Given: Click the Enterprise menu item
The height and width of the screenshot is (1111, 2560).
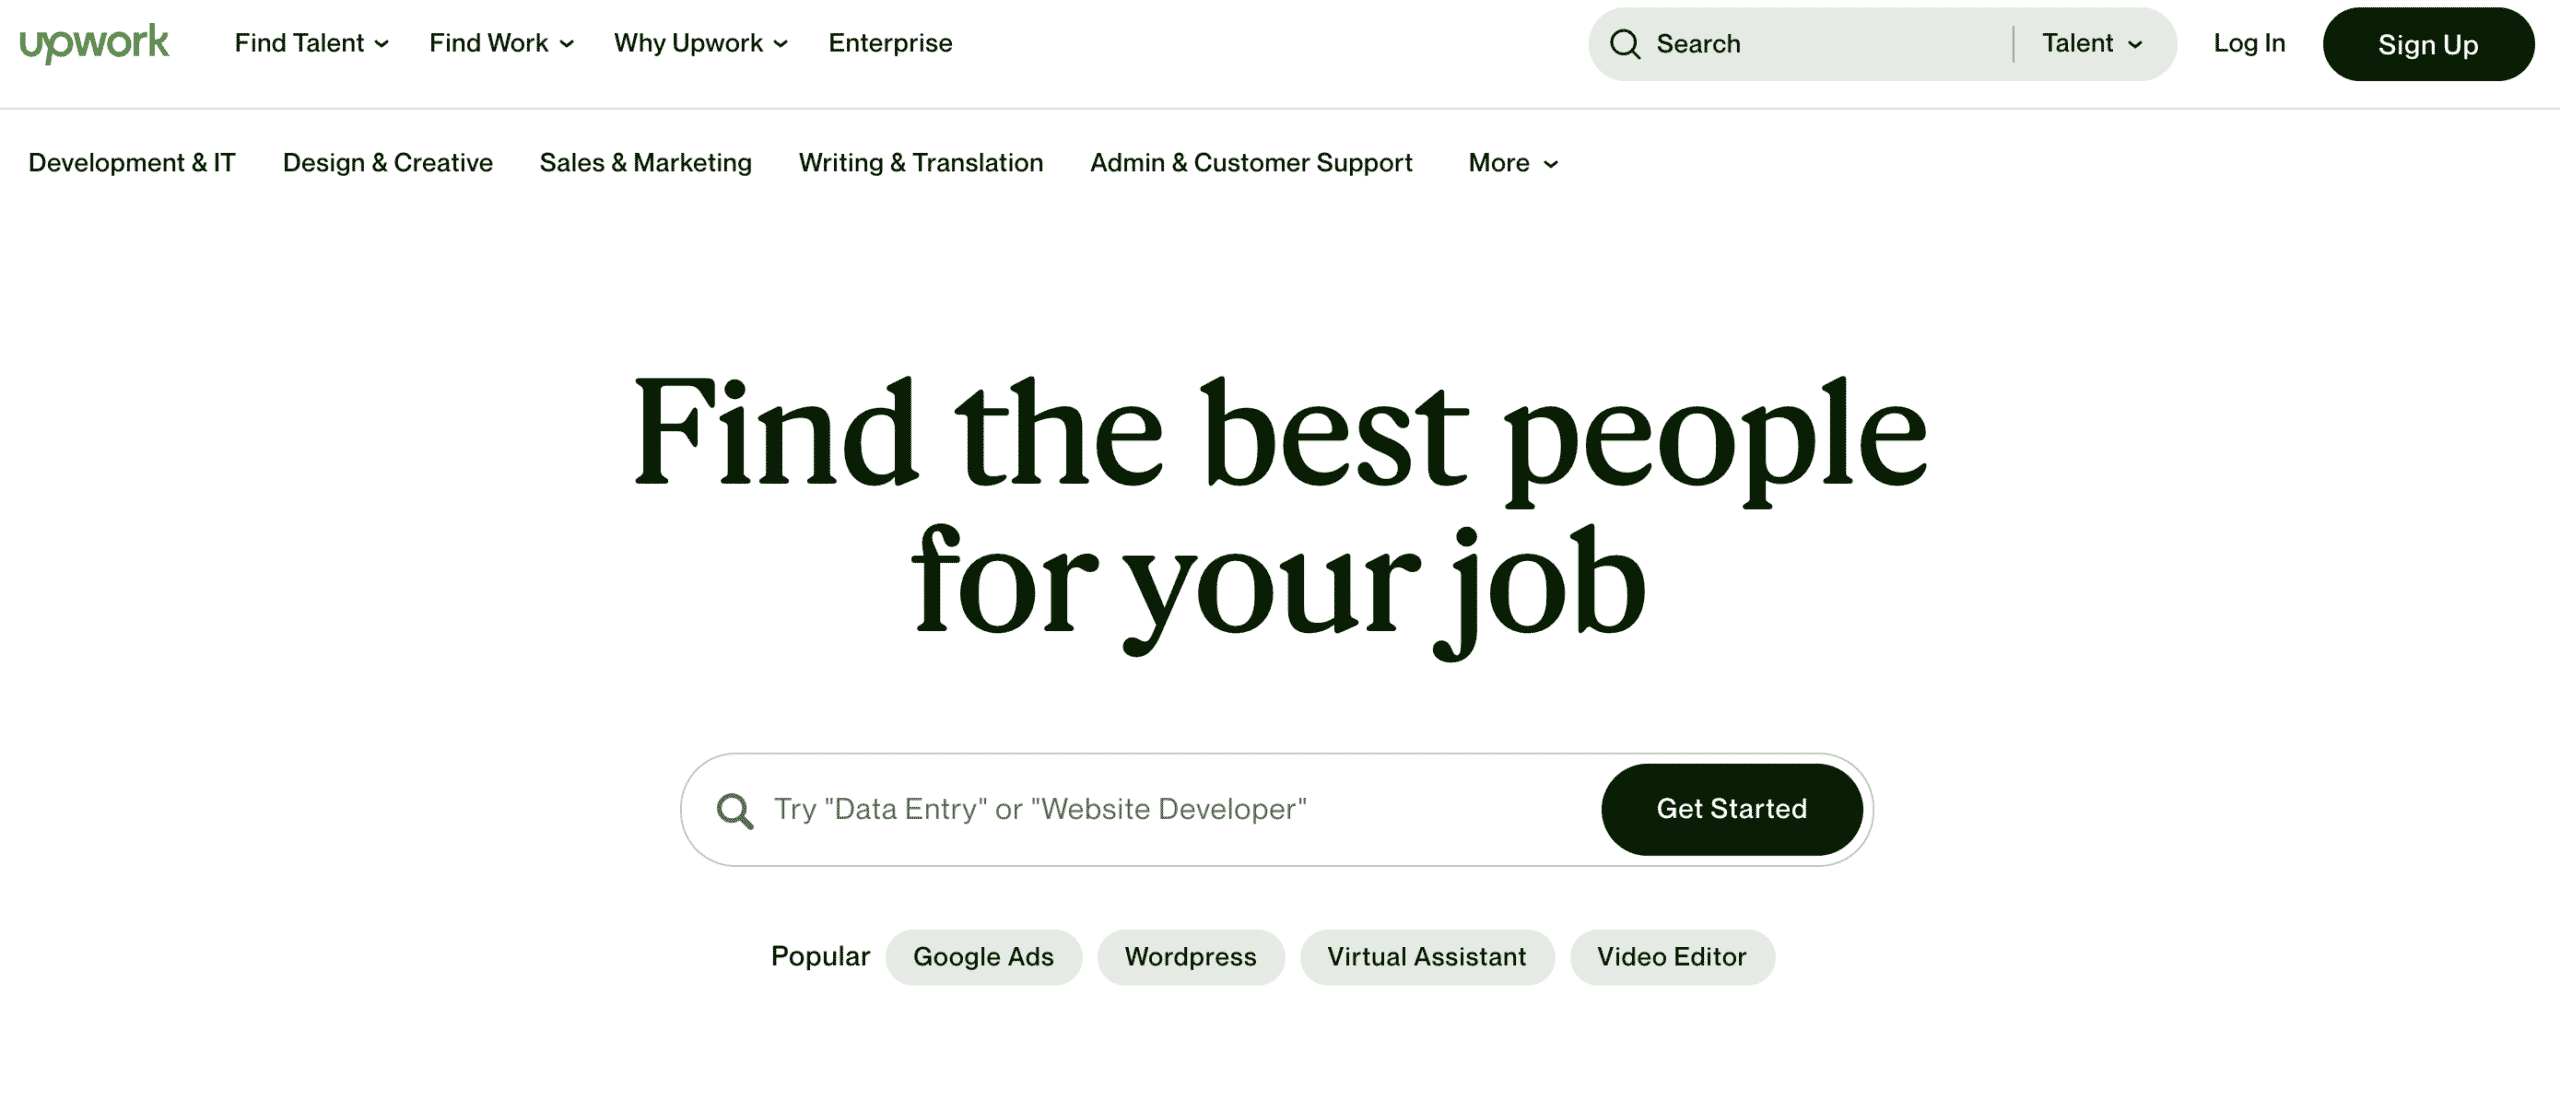Looking at the screenshot, I should coord(890,42).
